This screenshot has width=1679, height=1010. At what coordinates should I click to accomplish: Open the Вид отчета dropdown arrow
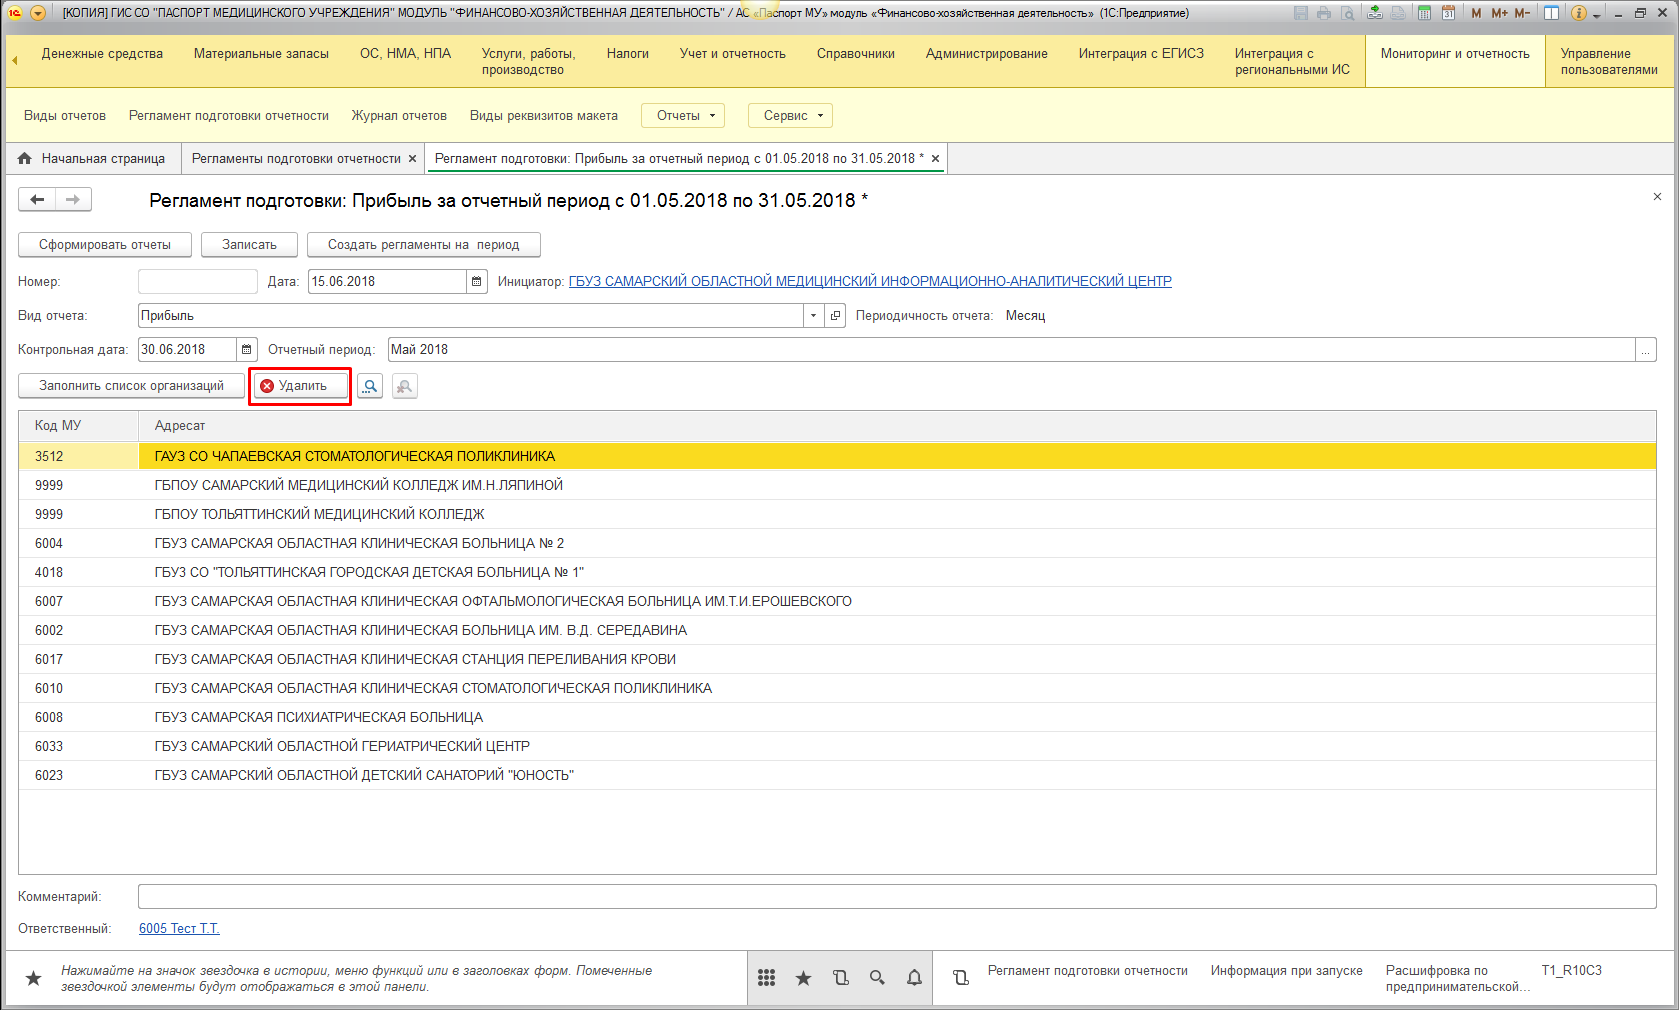813,316
